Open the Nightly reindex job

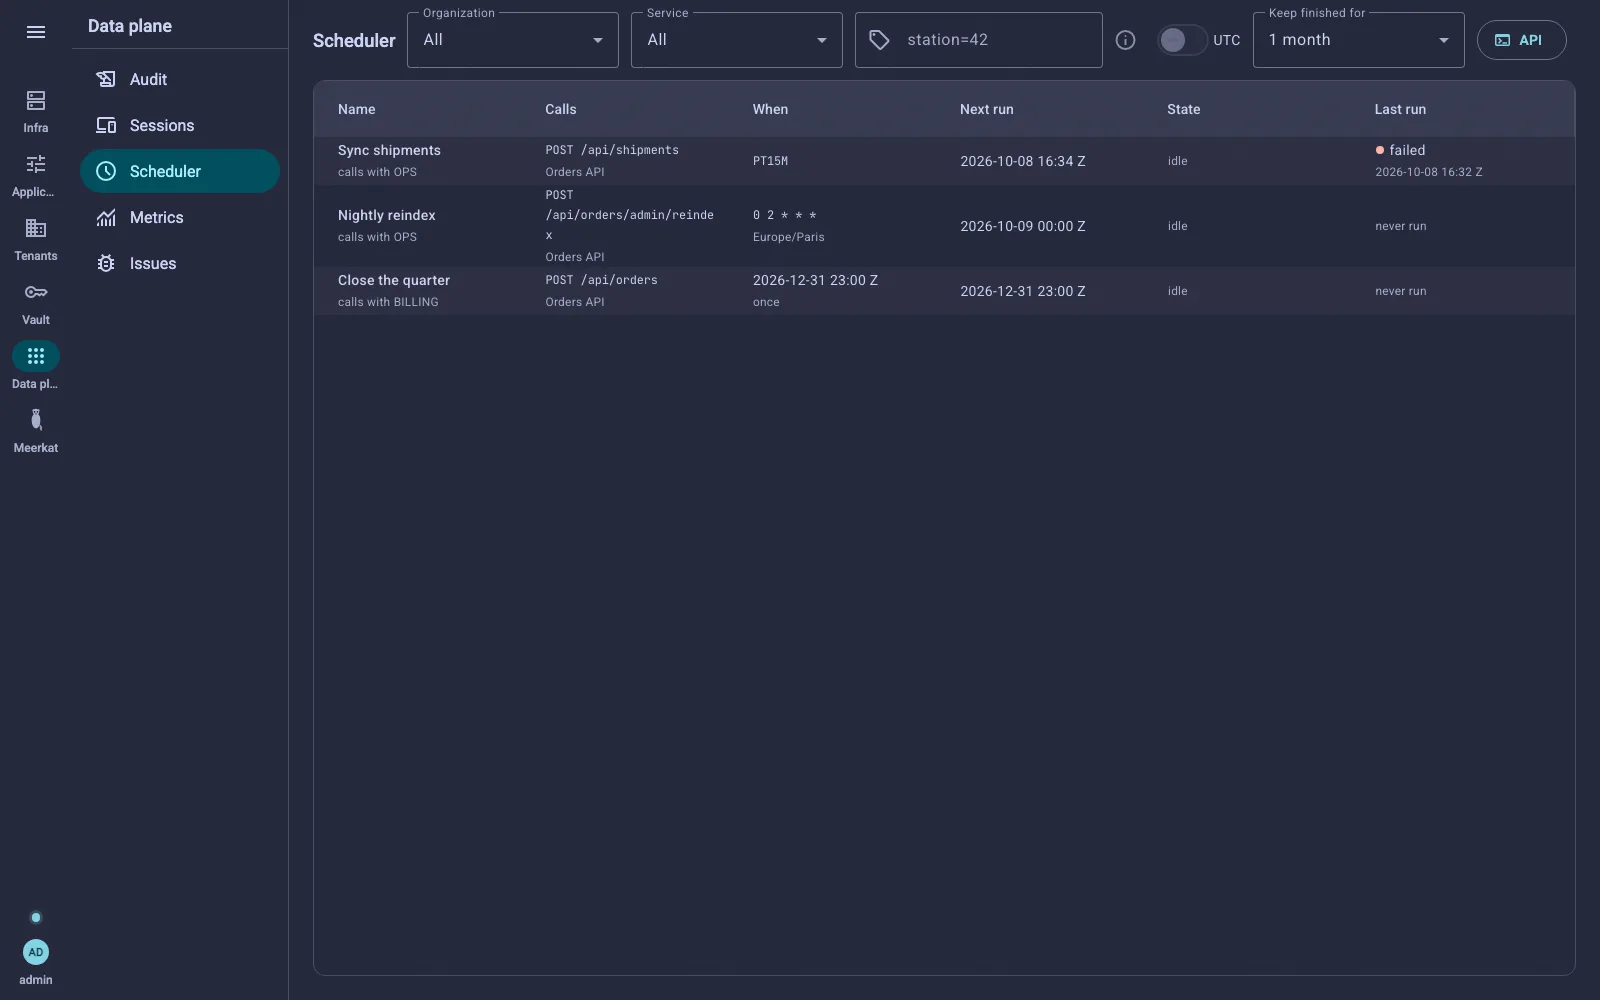(x=944, y=226)
